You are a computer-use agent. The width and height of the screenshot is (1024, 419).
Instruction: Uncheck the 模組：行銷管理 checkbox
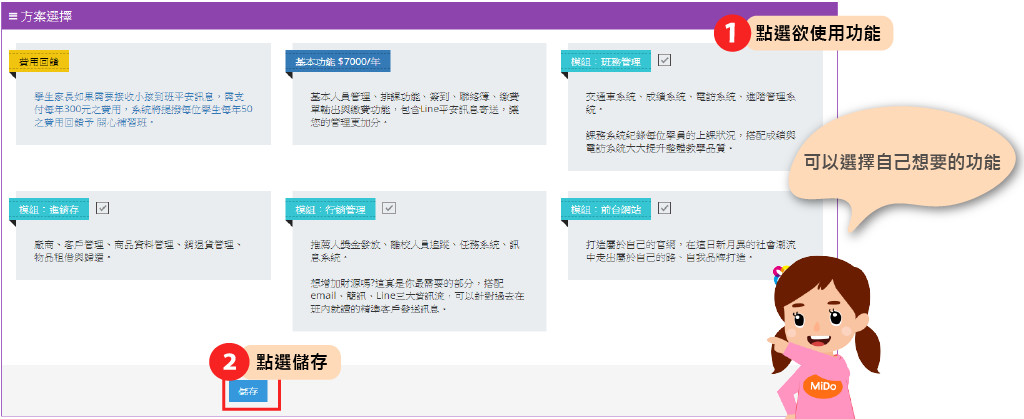click(x=389, y=208)
